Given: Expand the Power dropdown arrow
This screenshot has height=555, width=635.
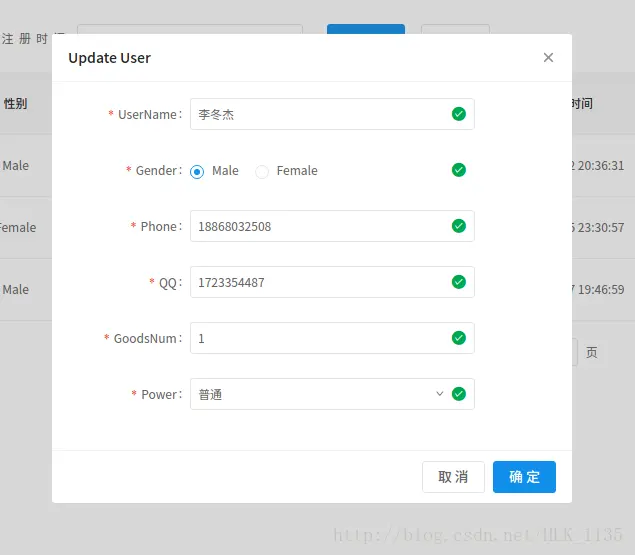Looking at the screenshot, I should pos(439,394).
